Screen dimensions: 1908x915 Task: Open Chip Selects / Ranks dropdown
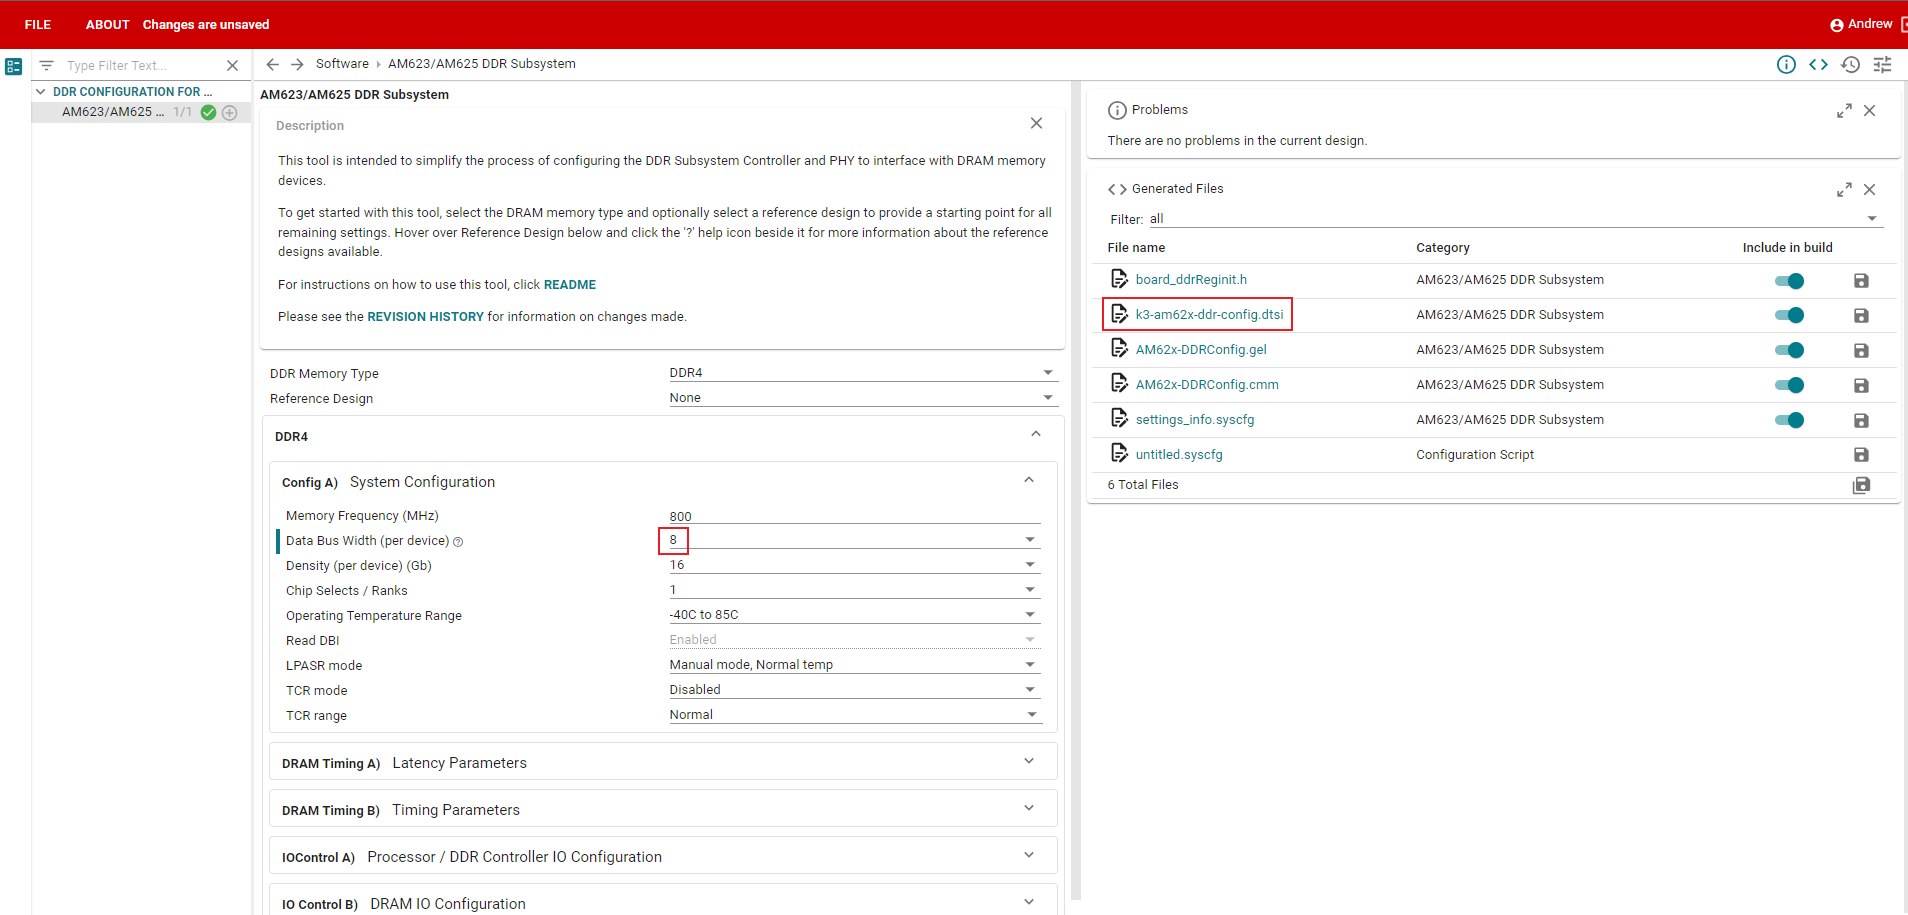(855, 590)
